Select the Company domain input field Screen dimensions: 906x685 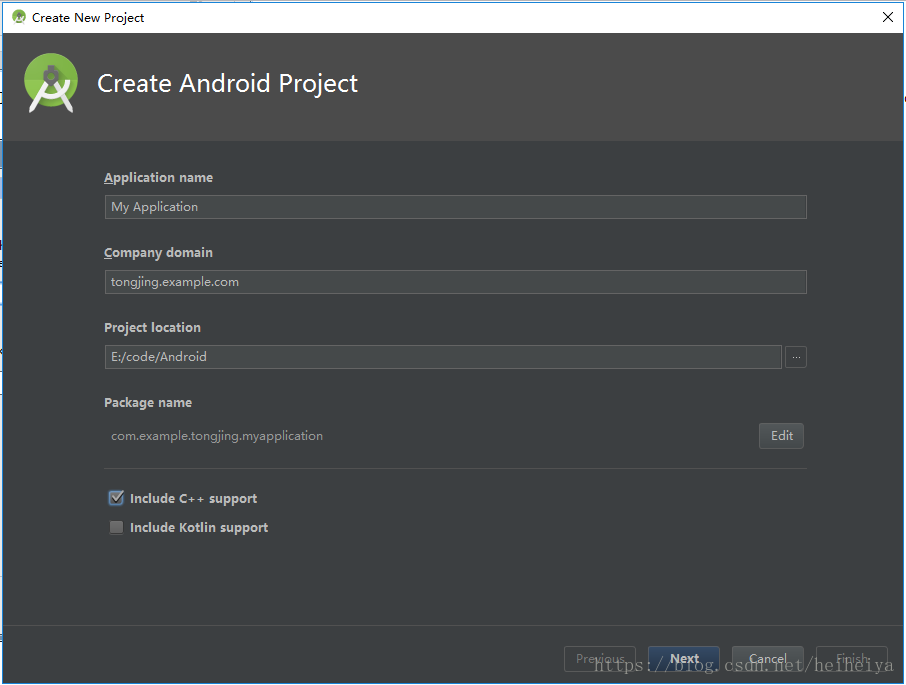(x=455, y=282)
